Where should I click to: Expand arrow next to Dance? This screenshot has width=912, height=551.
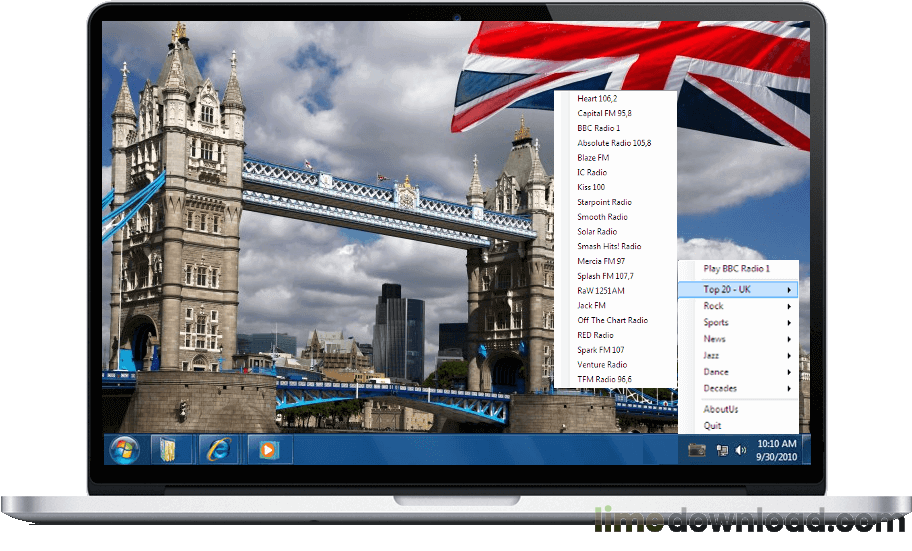789,372
